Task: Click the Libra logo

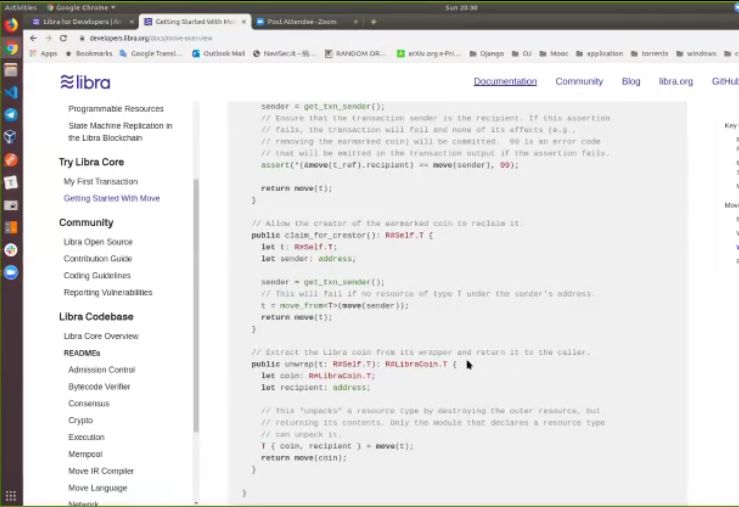Action: pos(85,82)
